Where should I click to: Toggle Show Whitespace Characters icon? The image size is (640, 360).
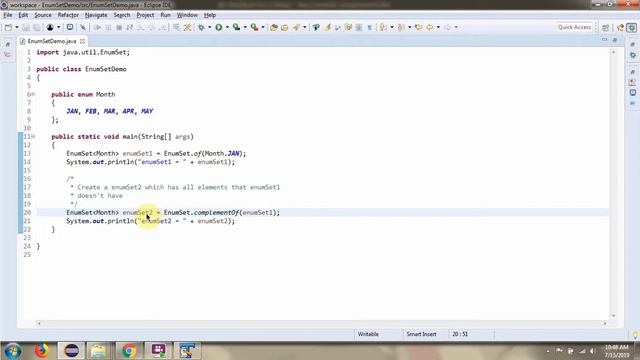[369, 27]
